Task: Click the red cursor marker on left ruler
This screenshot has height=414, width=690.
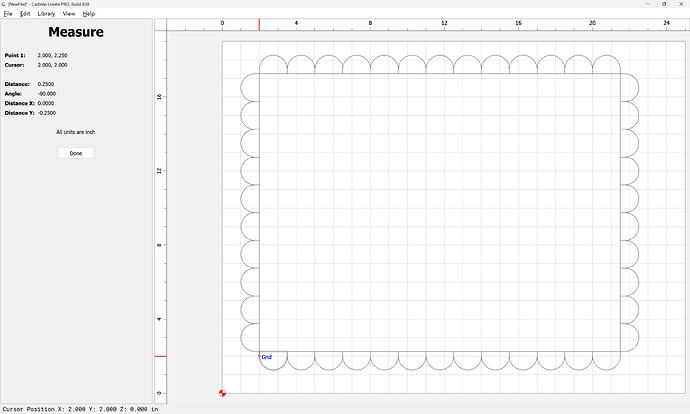Action: pos(160,356)
